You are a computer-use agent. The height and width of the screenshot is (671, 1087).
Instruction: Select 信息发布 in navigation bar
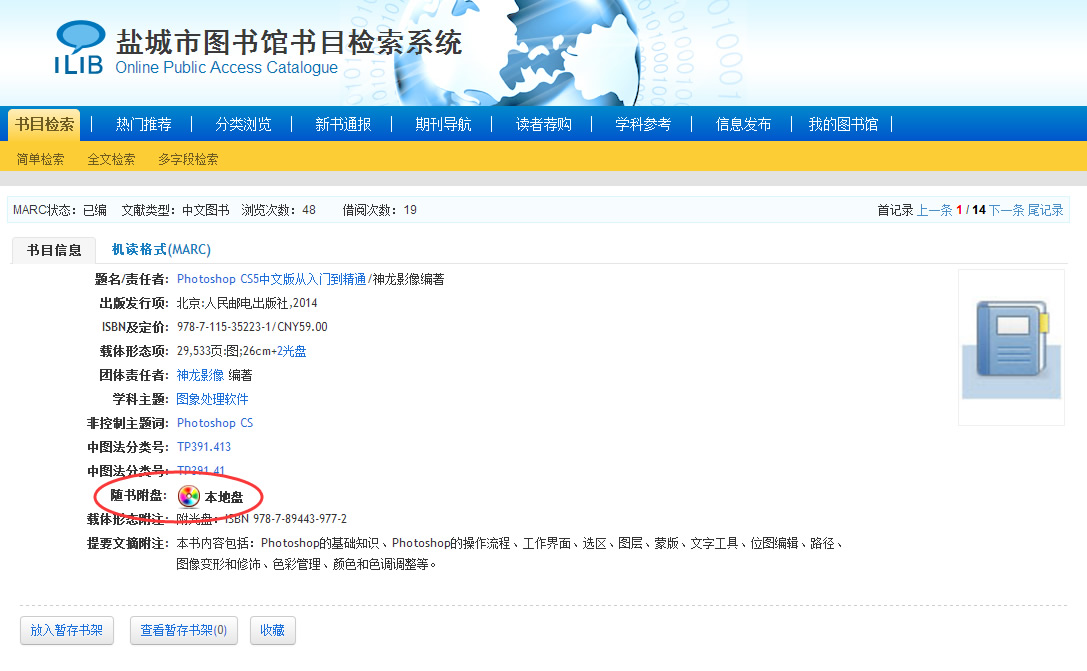[743, 124]
